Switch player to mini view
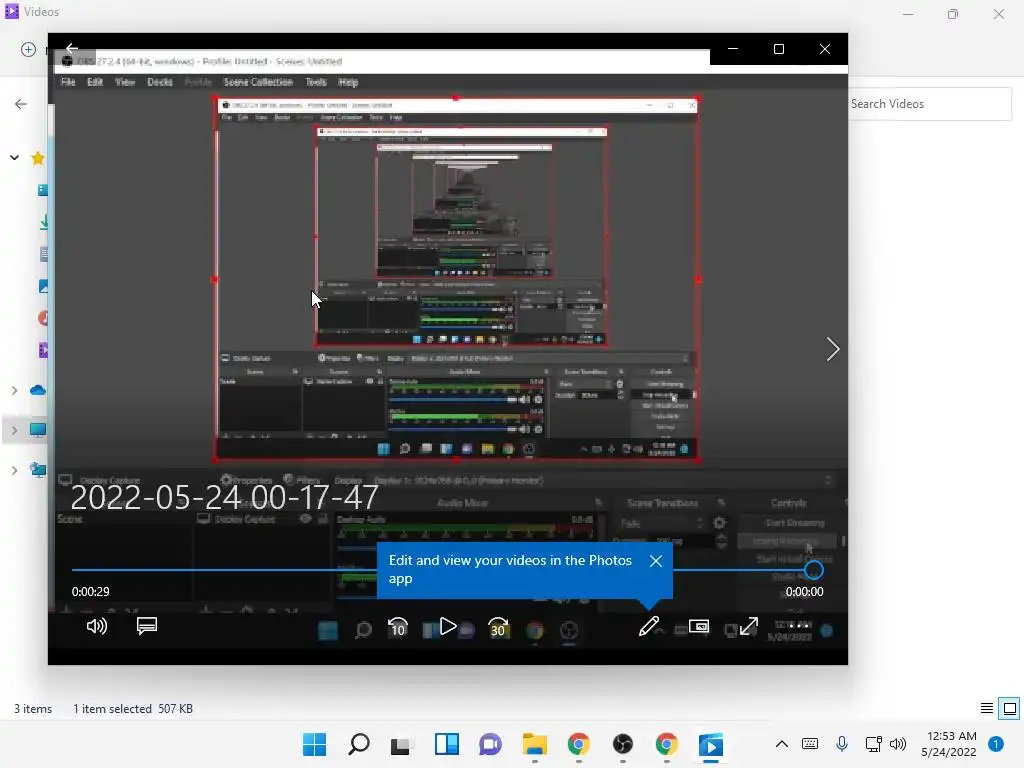The height and width of the screenshot is (768, 1024). point(699,626)
